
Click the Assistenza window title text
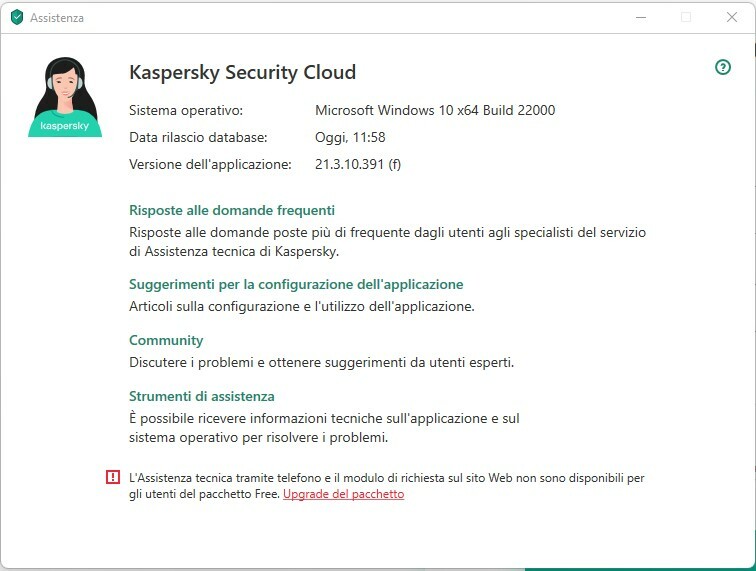[57, 18]
